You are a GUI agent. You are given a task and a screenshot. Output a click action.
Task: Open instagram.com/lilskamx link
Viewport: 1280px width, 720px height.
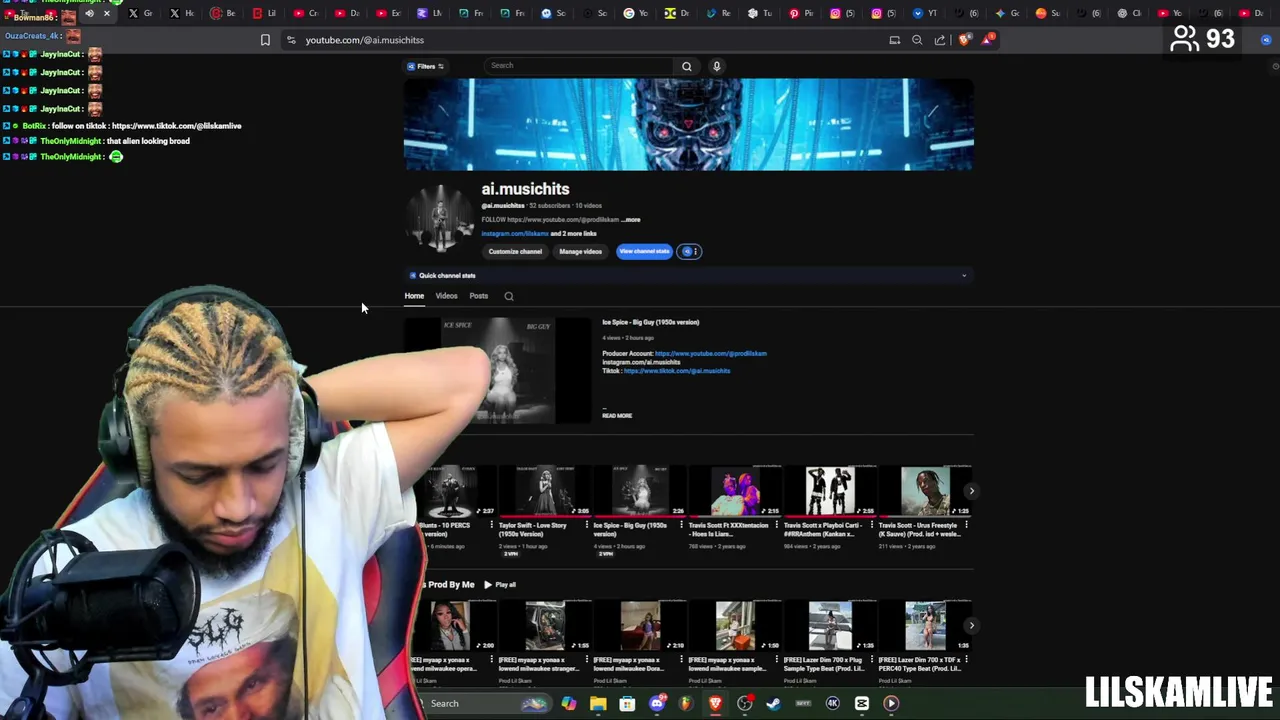515,233
